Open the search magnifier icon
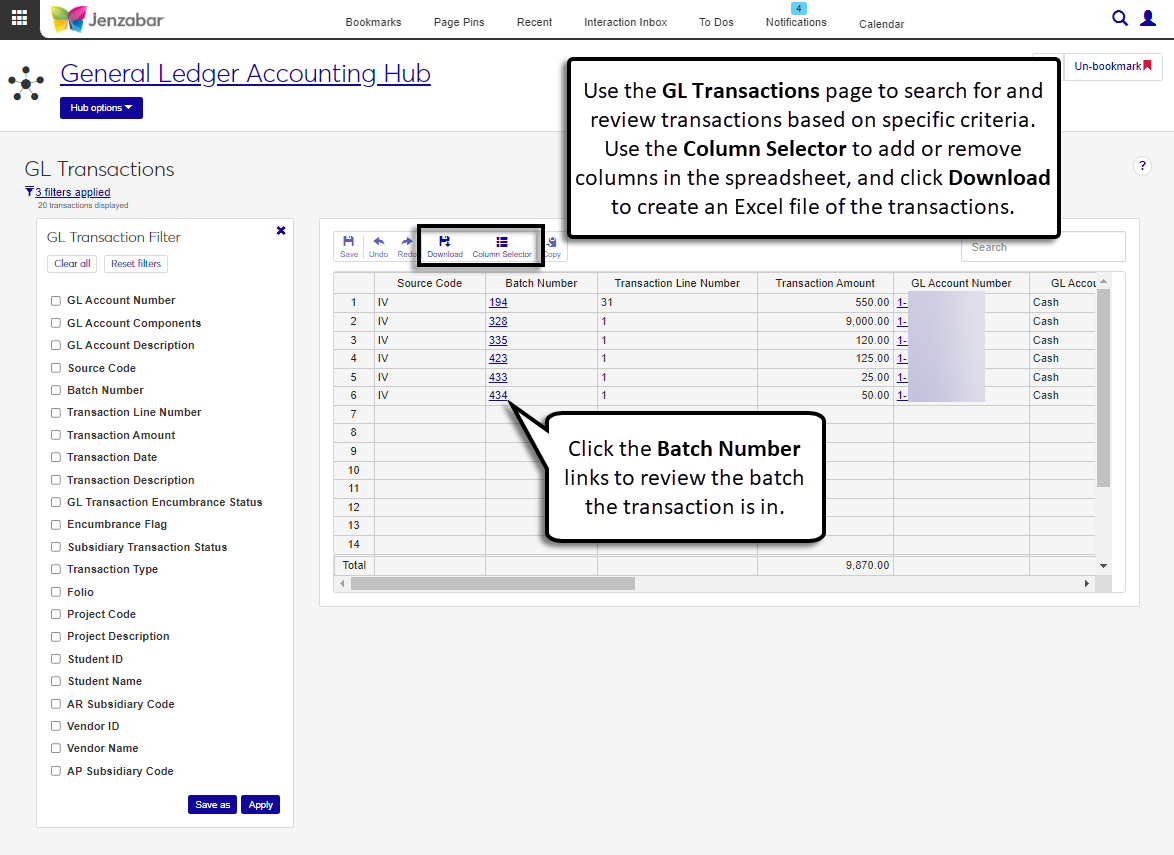 [x=1119, y=18]
